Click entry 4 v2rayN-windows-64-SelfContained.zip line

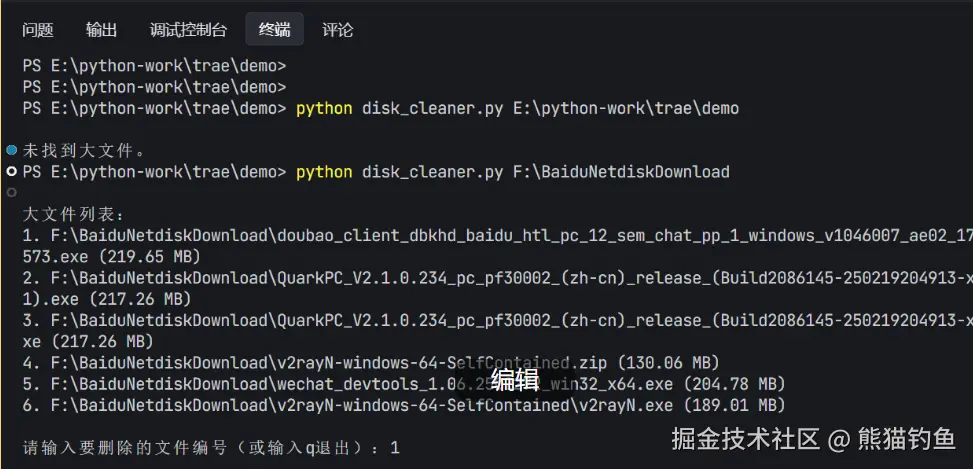(371, 363)
